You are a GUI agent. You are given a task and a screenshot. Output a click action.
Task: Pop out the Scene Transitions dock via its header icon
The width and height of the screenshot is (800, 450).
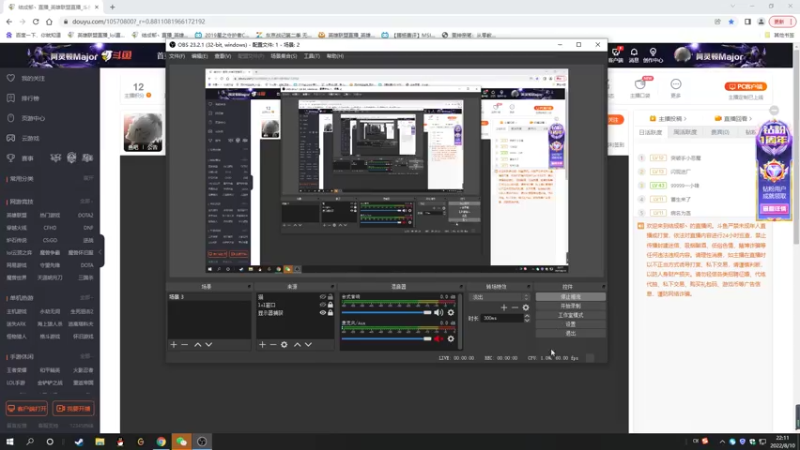pyautogui.click(x=529, y=287)
